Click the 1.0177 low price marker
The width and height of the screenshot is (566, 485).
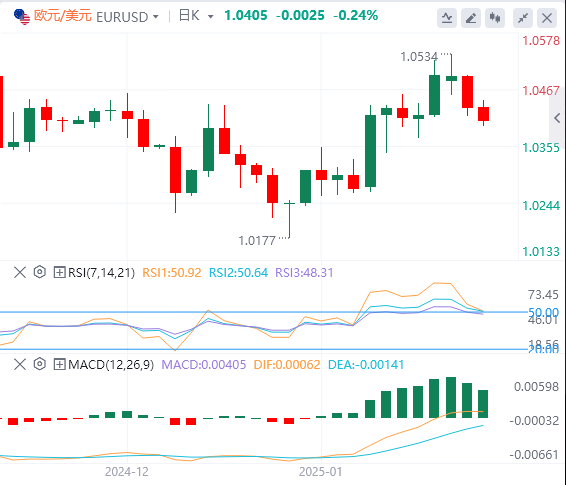pyautogui.click(x=257, y=241)
